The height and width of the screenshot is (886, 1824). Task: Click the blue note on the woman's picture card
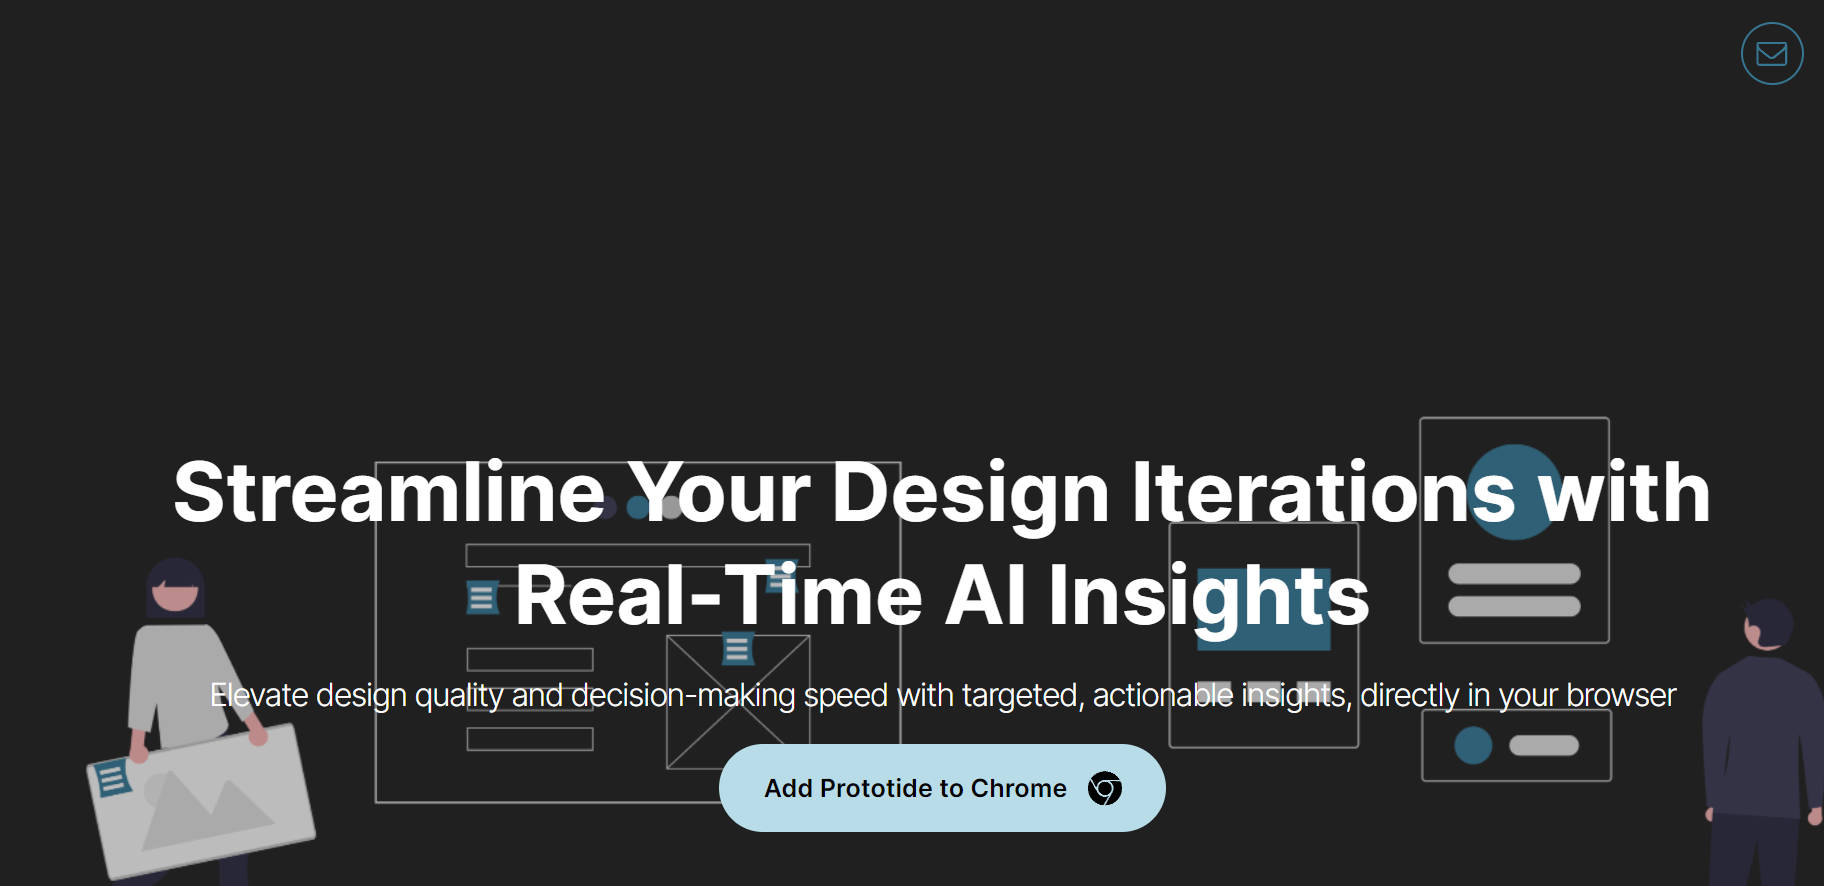tap(111, 778)
